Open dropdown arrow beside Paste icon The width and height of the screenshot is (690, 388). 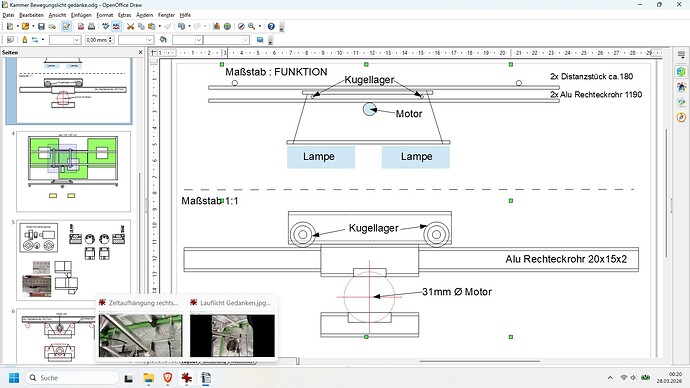[159, 26]
